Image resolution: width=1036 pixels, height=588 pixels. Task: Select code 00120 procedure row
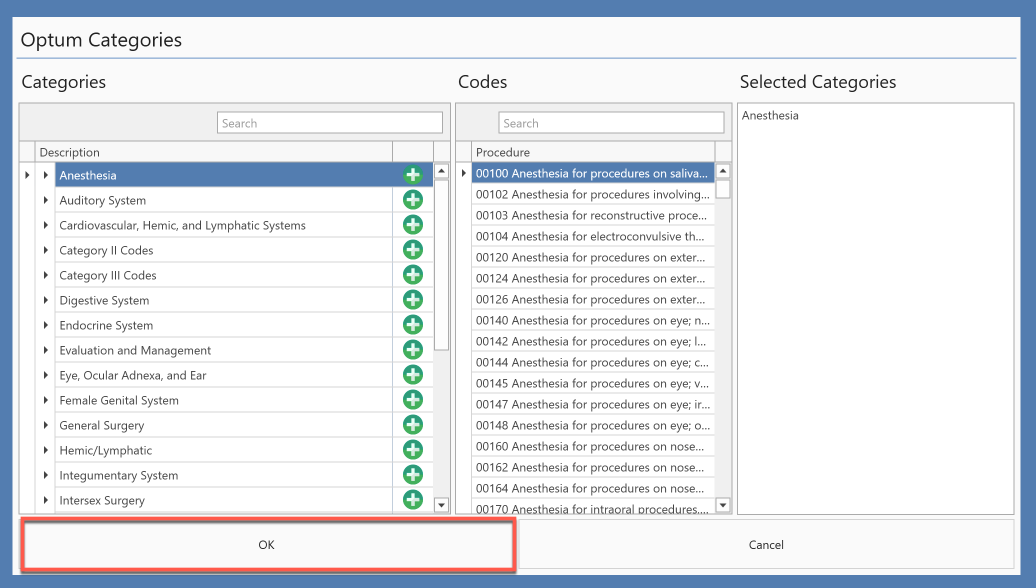point(593,257)
